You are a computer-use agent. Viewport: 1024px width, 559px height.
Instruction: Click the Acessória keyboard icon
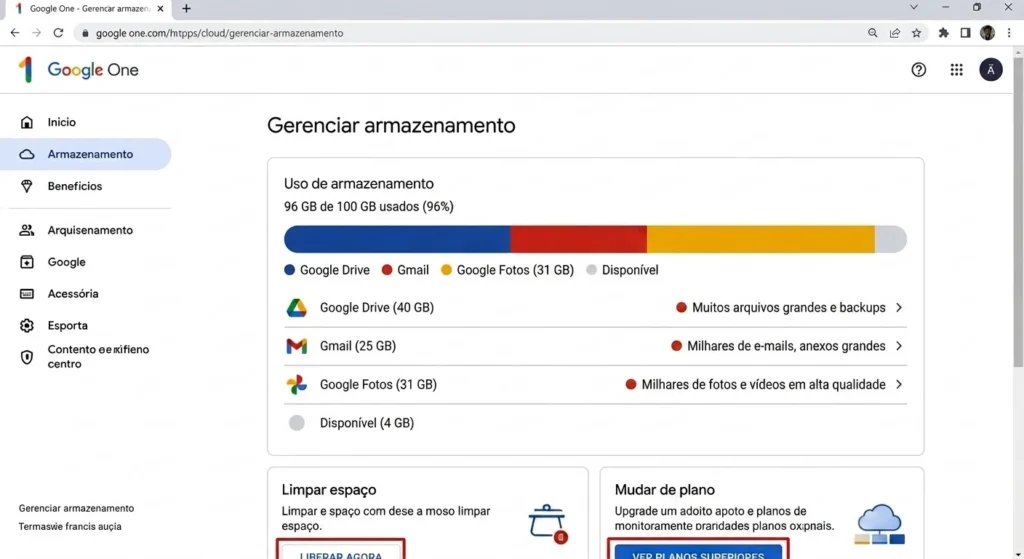tap(27, 294)
